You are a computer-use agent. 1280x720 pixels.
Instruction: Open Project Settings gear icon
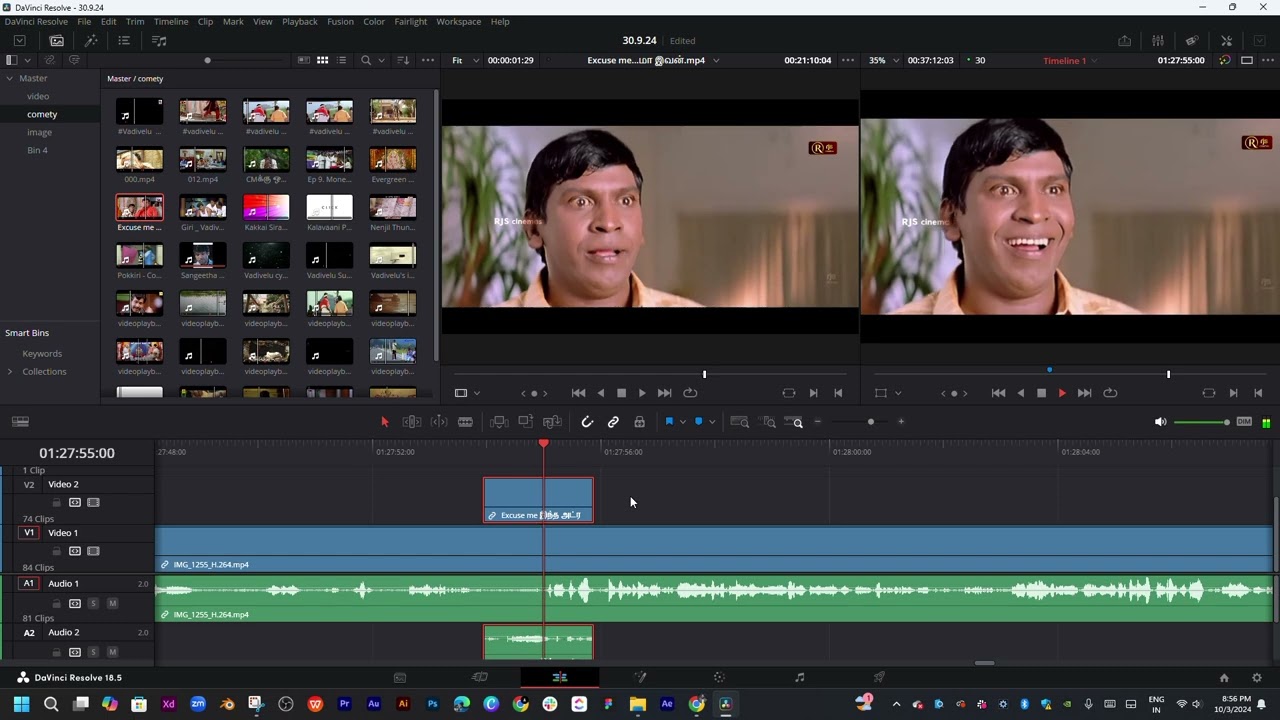[x=1257, y=677]
